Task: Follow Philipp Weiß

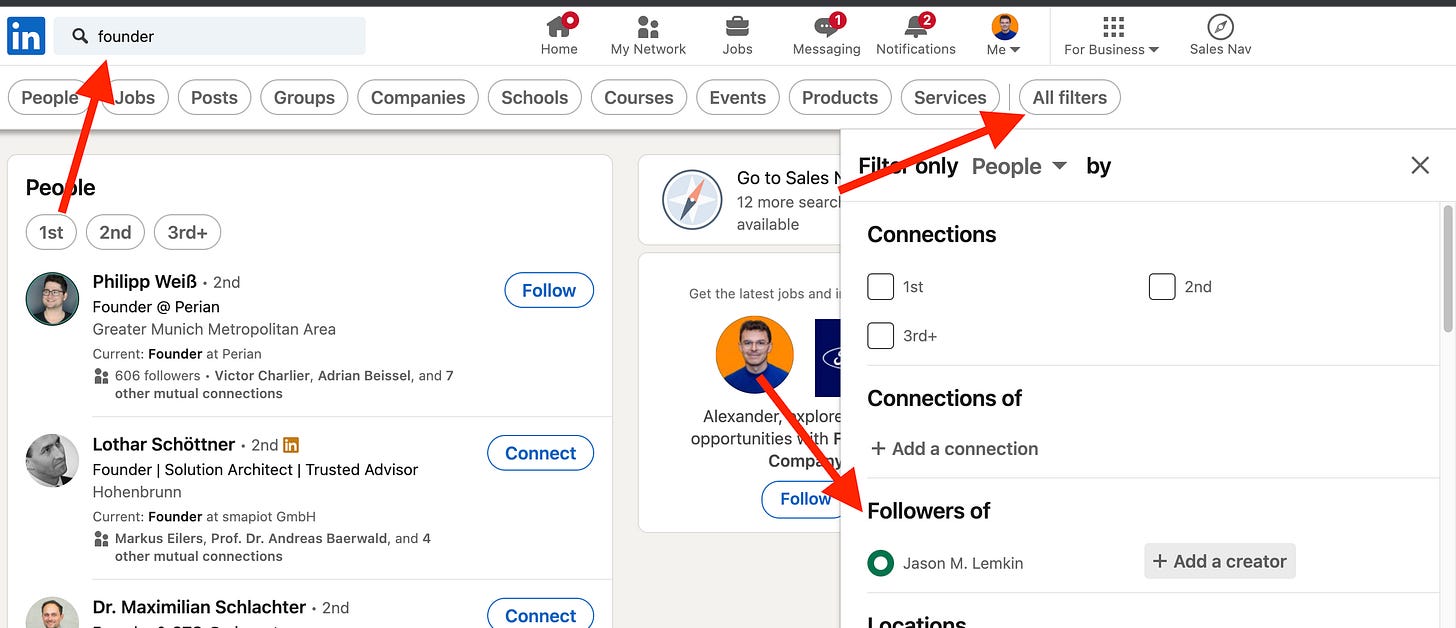Action: click(548, 290)
